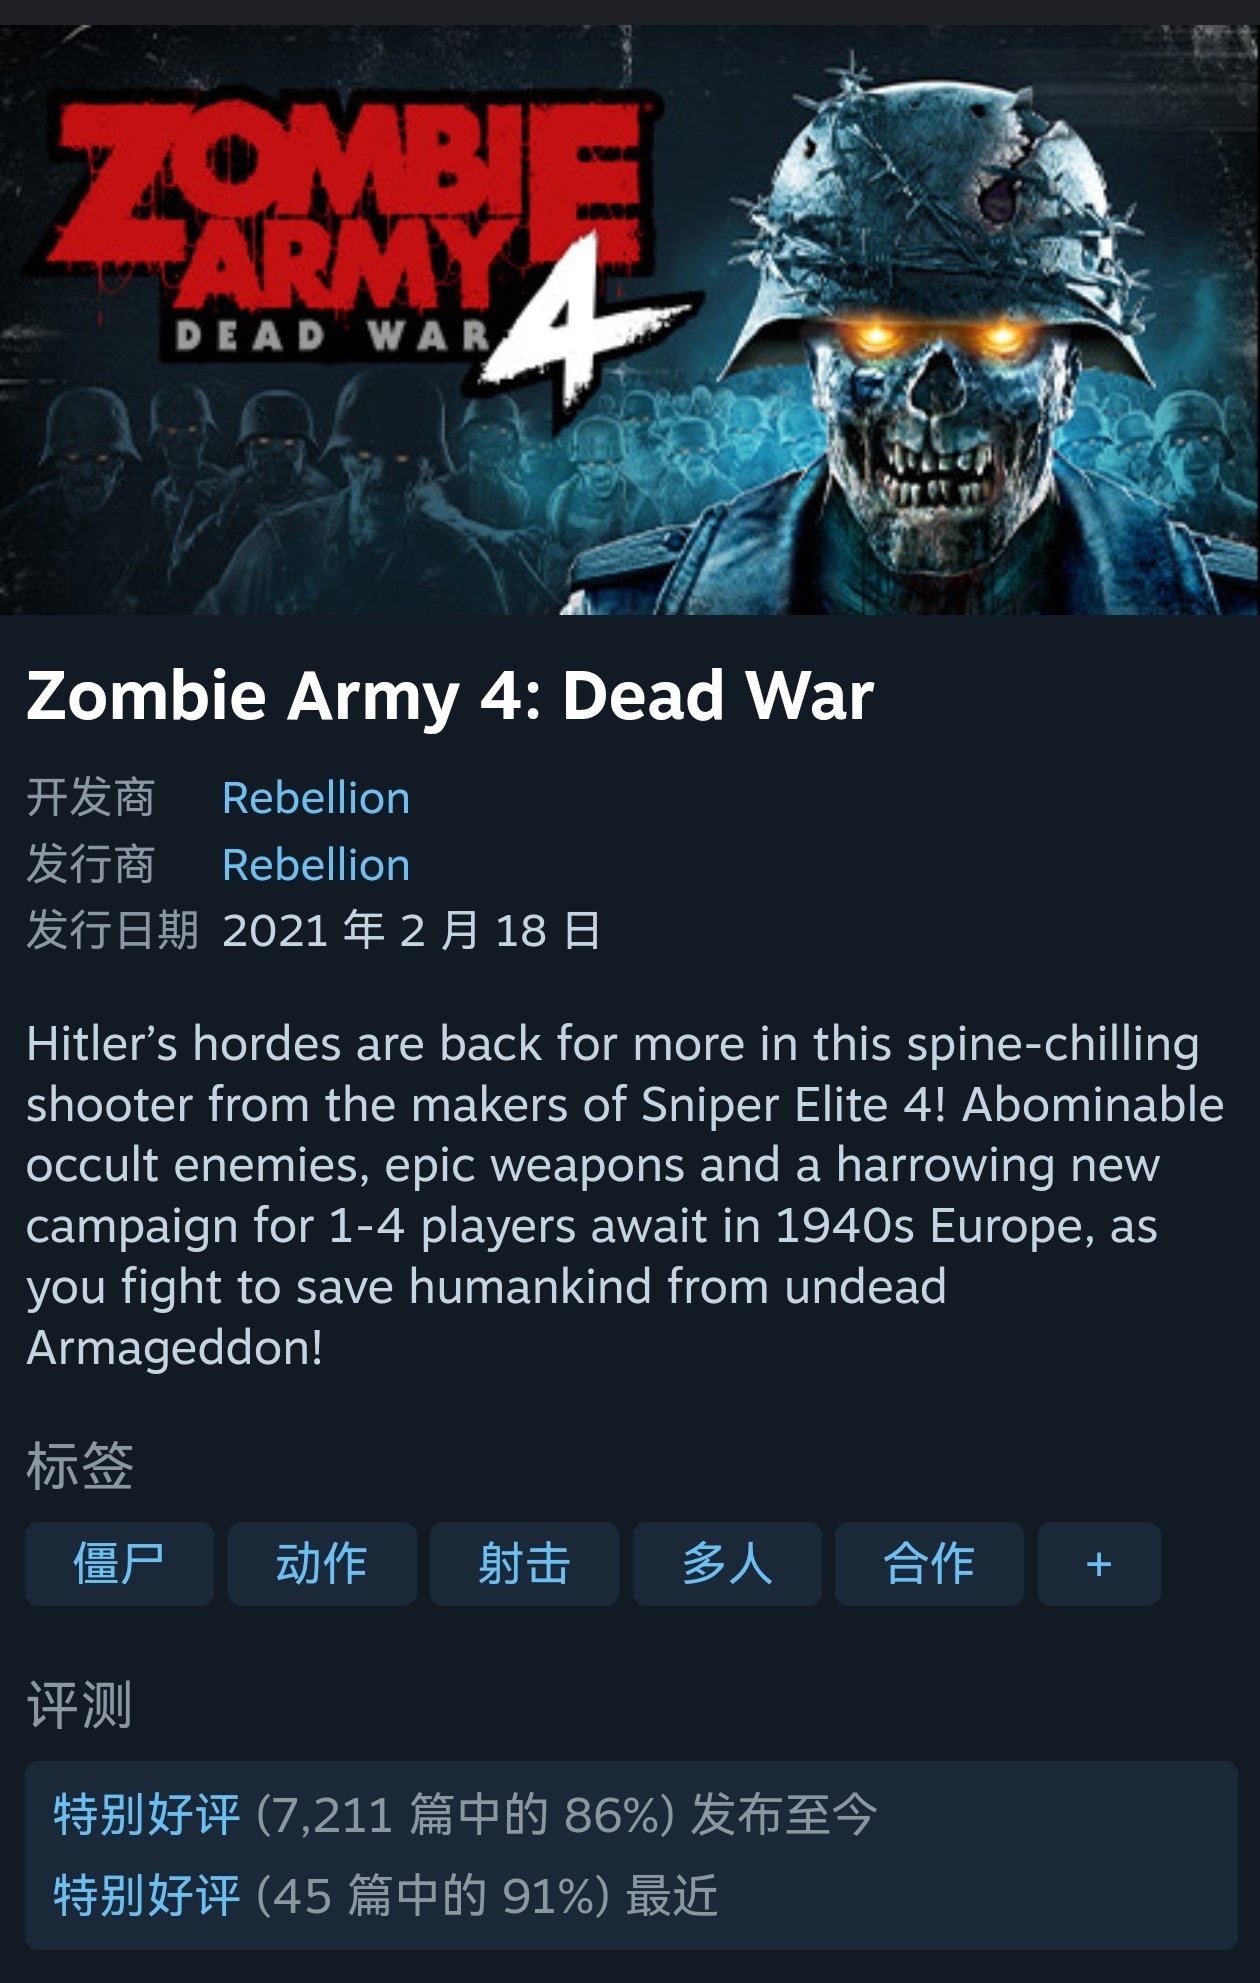Click the 发行日期 label
1260x1983 pixels.
112,930
